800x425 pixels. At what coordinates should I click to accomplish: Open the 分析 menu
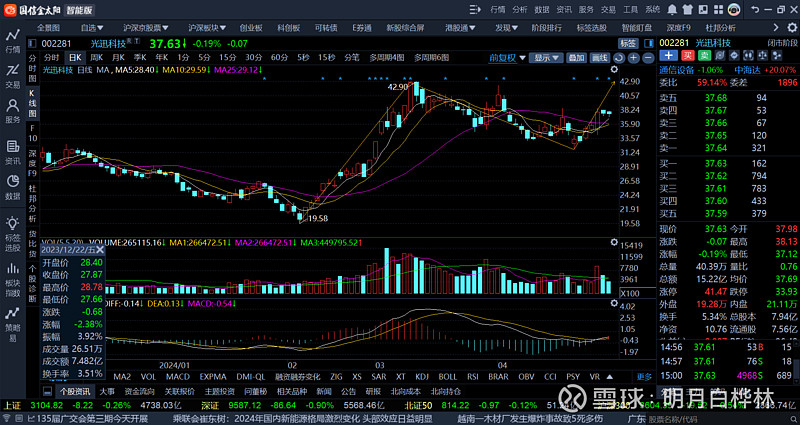(x=520, y=10)
